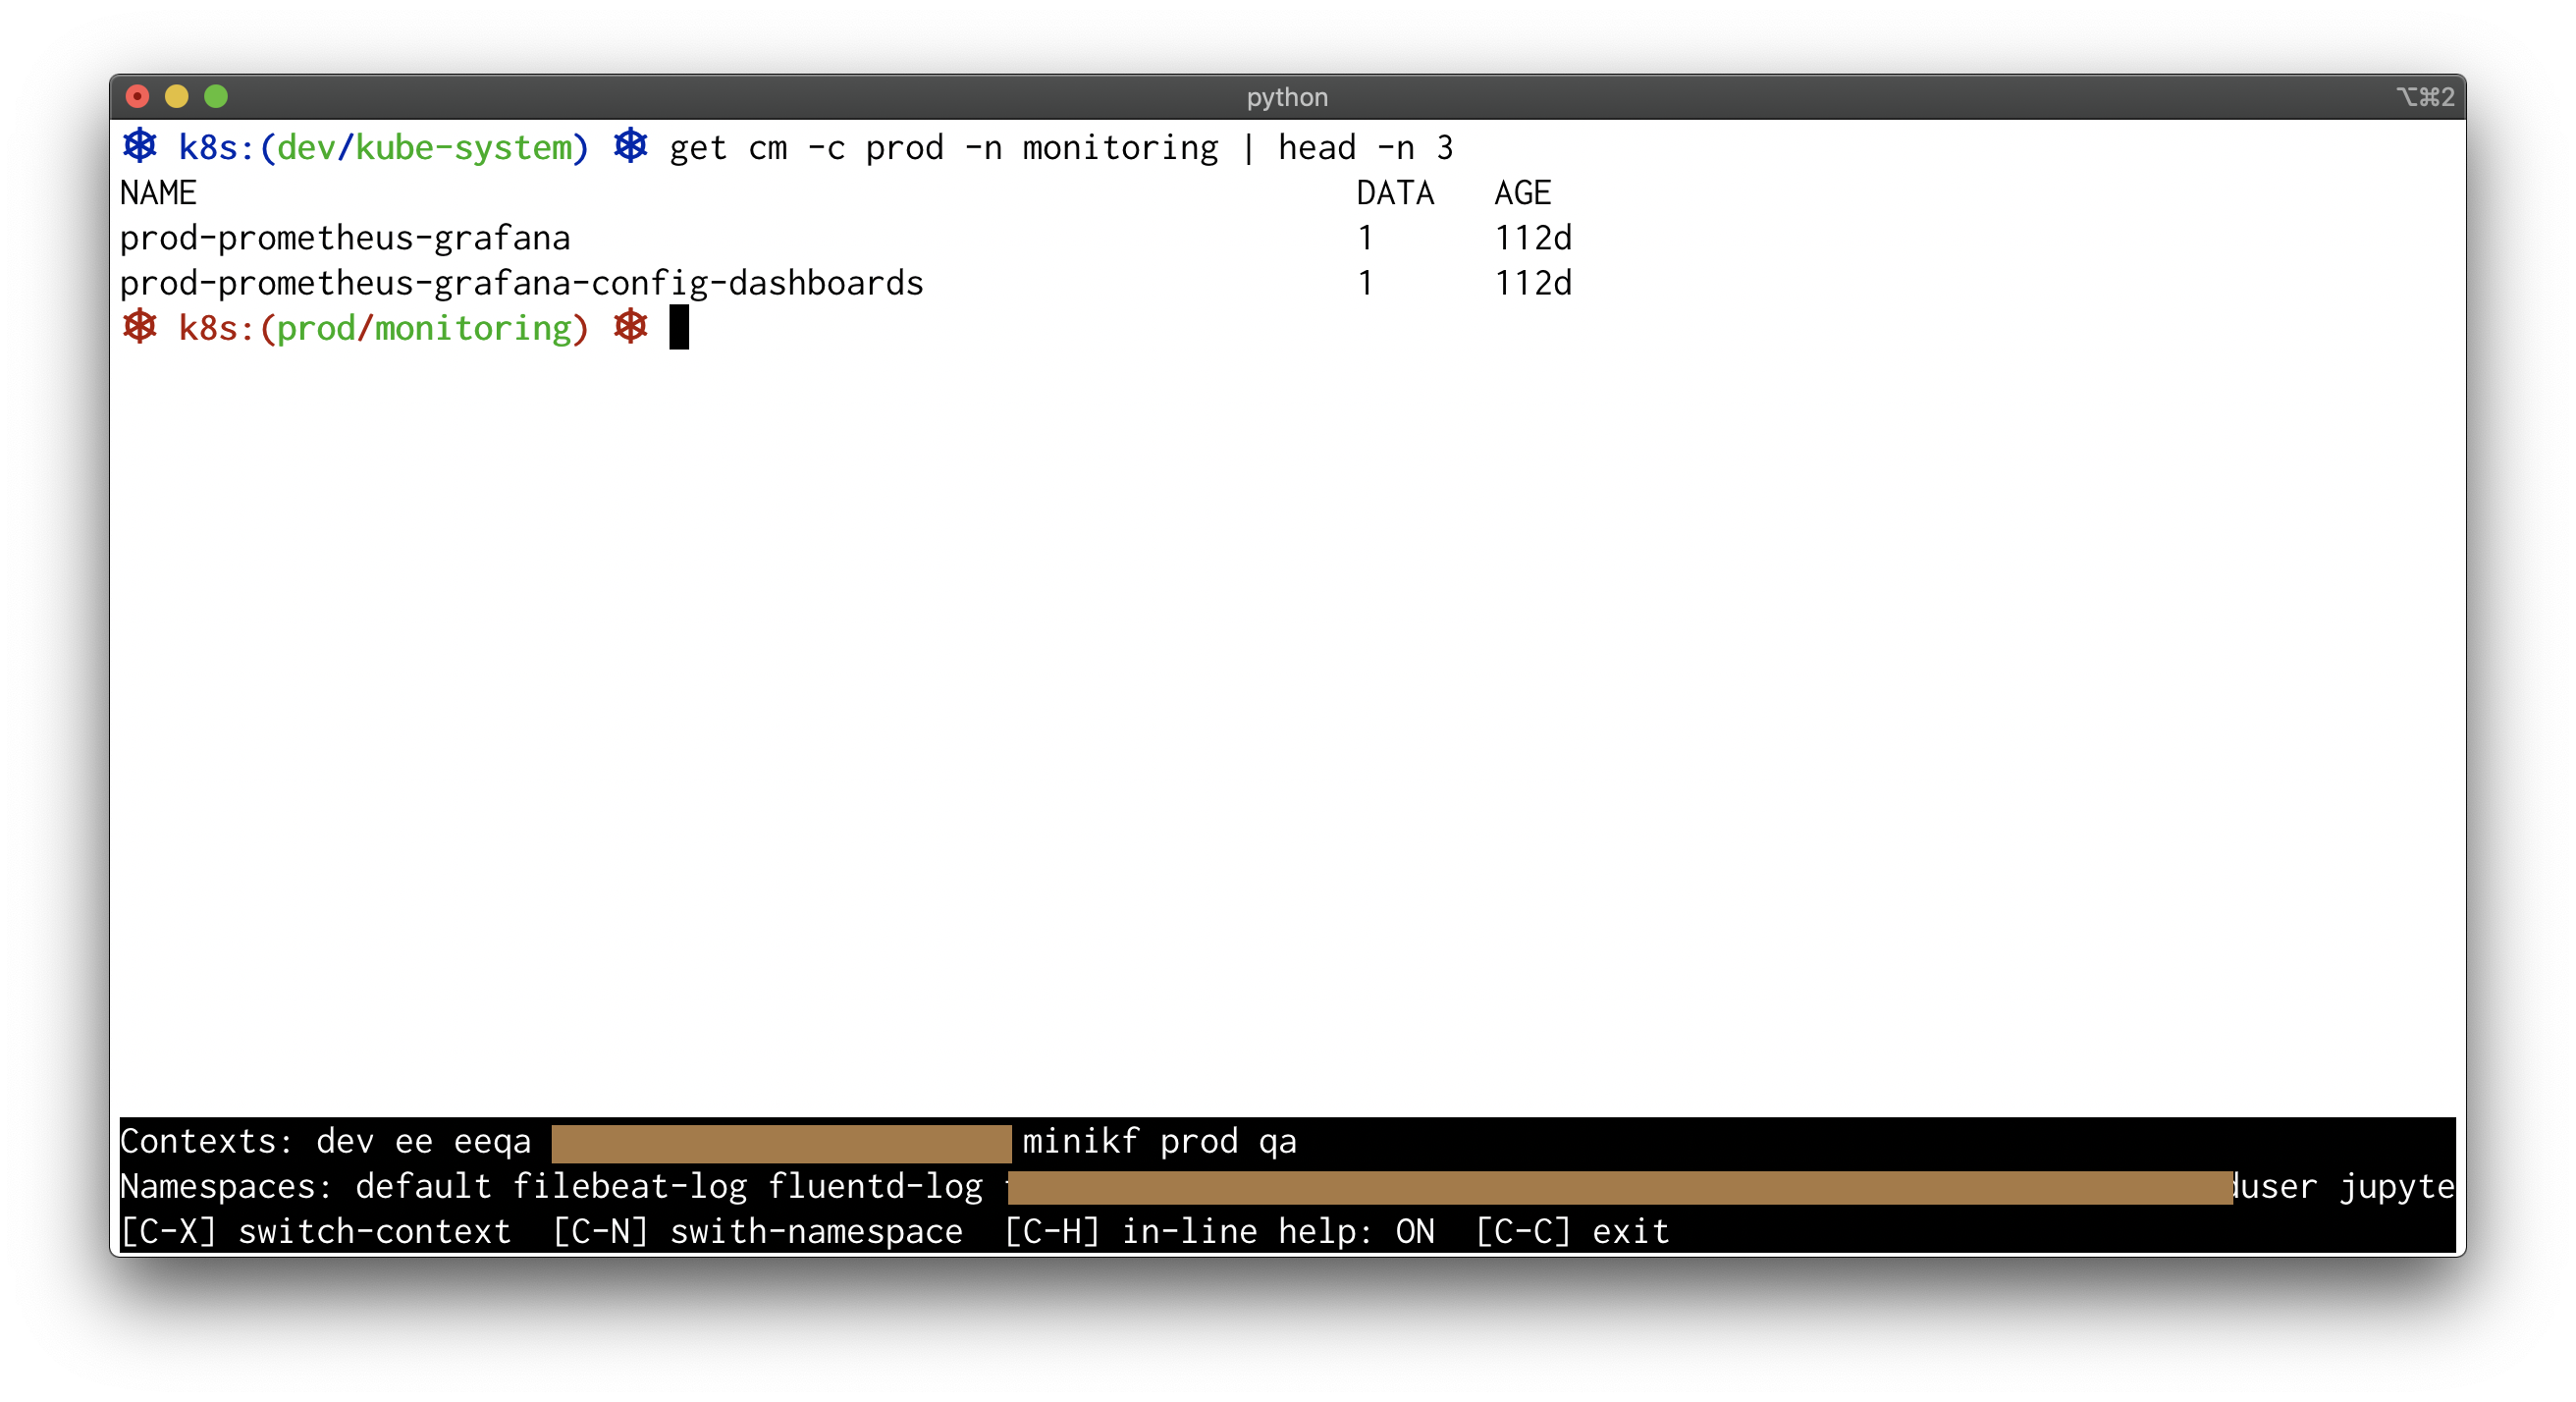Screen dimensions: 2576x1402
Task: Click the 'k8s:(dev/kube-system)' prompt text
Action: [x=384, y=148]
